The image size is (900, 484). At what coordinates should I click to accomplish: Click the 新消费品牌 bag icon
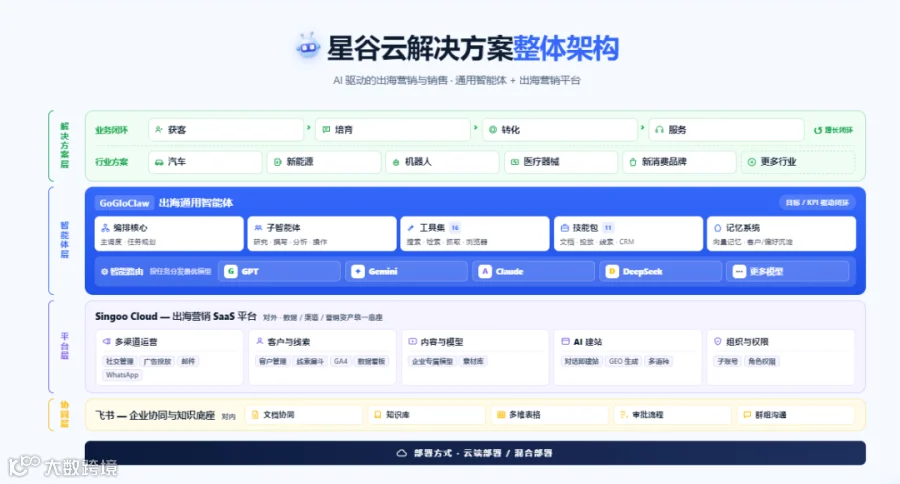point(633,162)
